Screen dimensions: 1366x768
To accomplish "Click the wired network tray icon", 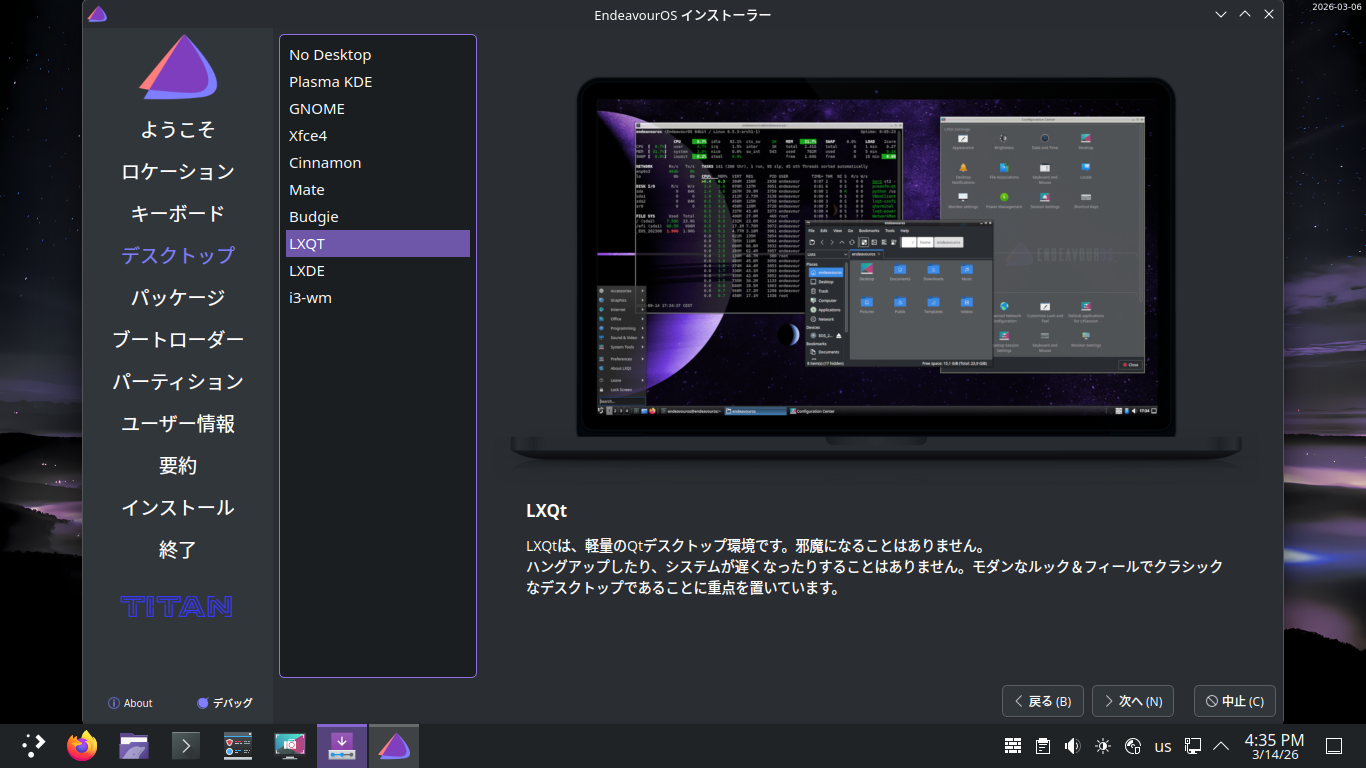I will tap(1192, 746).
